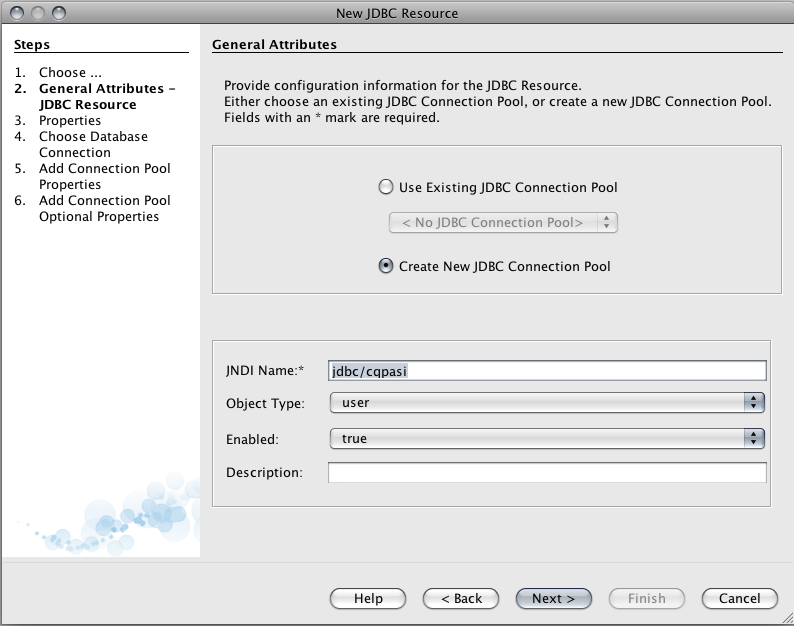Click the 'Enabled:' label
794x626 pixels.
click(x=252, y=439)
